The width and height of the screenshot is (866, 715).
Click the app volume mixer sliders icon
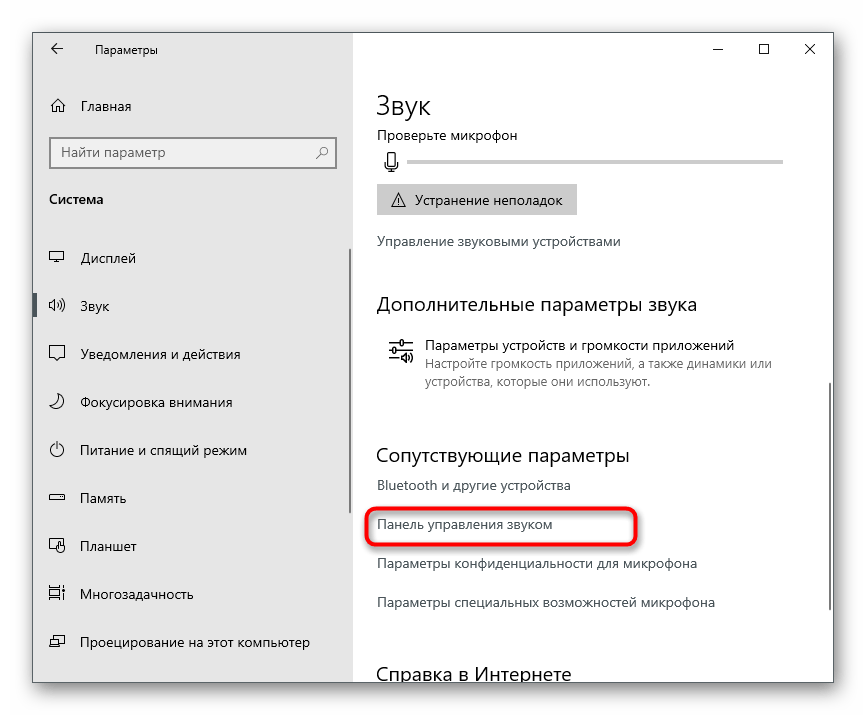point(401,351)
